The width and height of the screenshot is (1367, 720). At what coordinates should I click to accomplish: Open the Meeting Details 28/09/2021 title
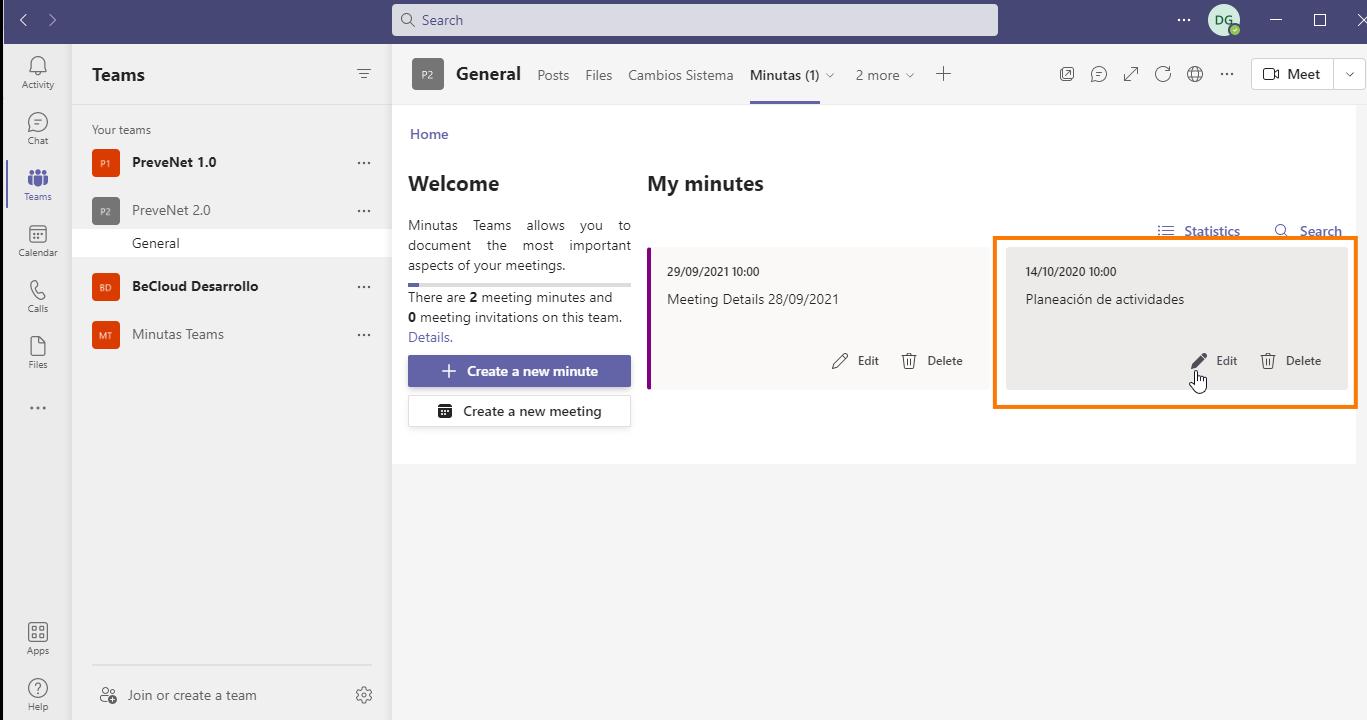coord(753,299)
